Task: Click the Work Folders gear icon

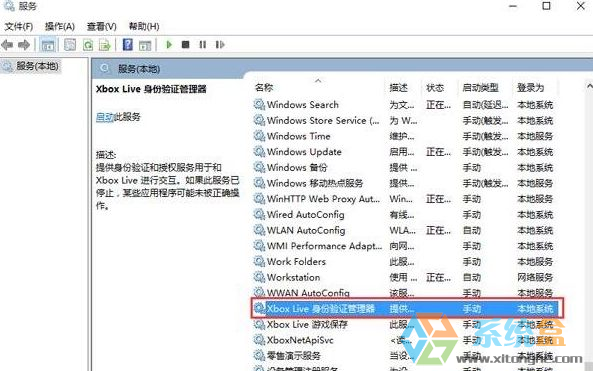Action: (x=259, y=261)
